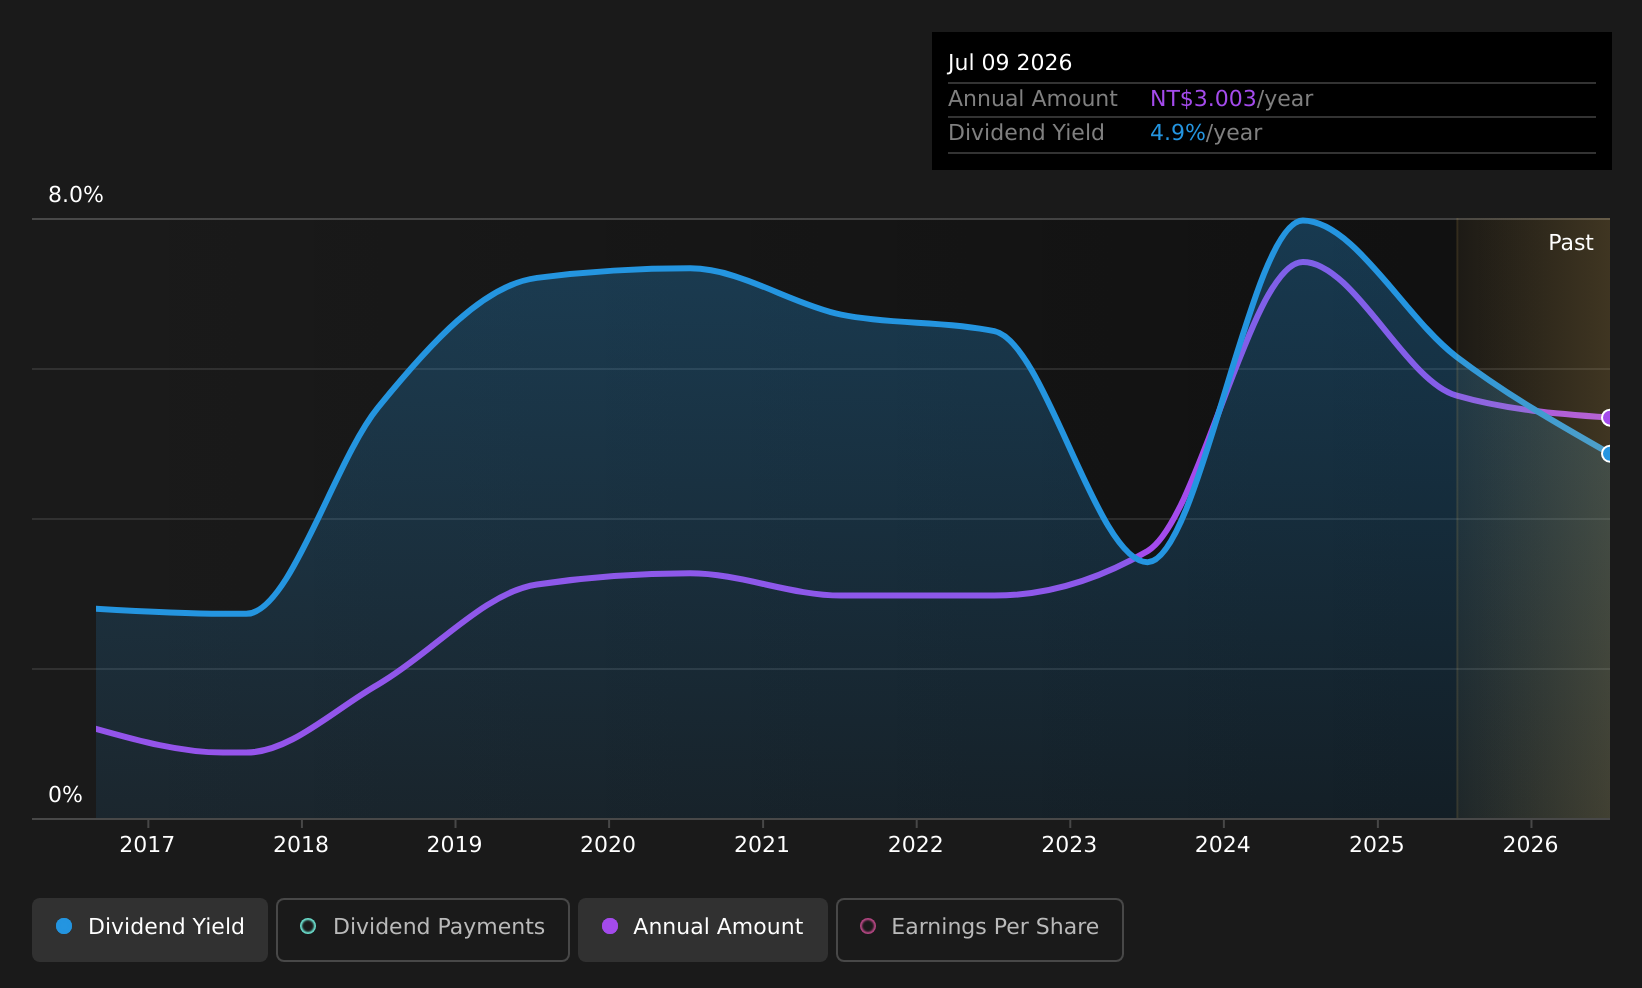Enable the Earnings Per Share series
Screen dimensions: 1642x988
980,929
